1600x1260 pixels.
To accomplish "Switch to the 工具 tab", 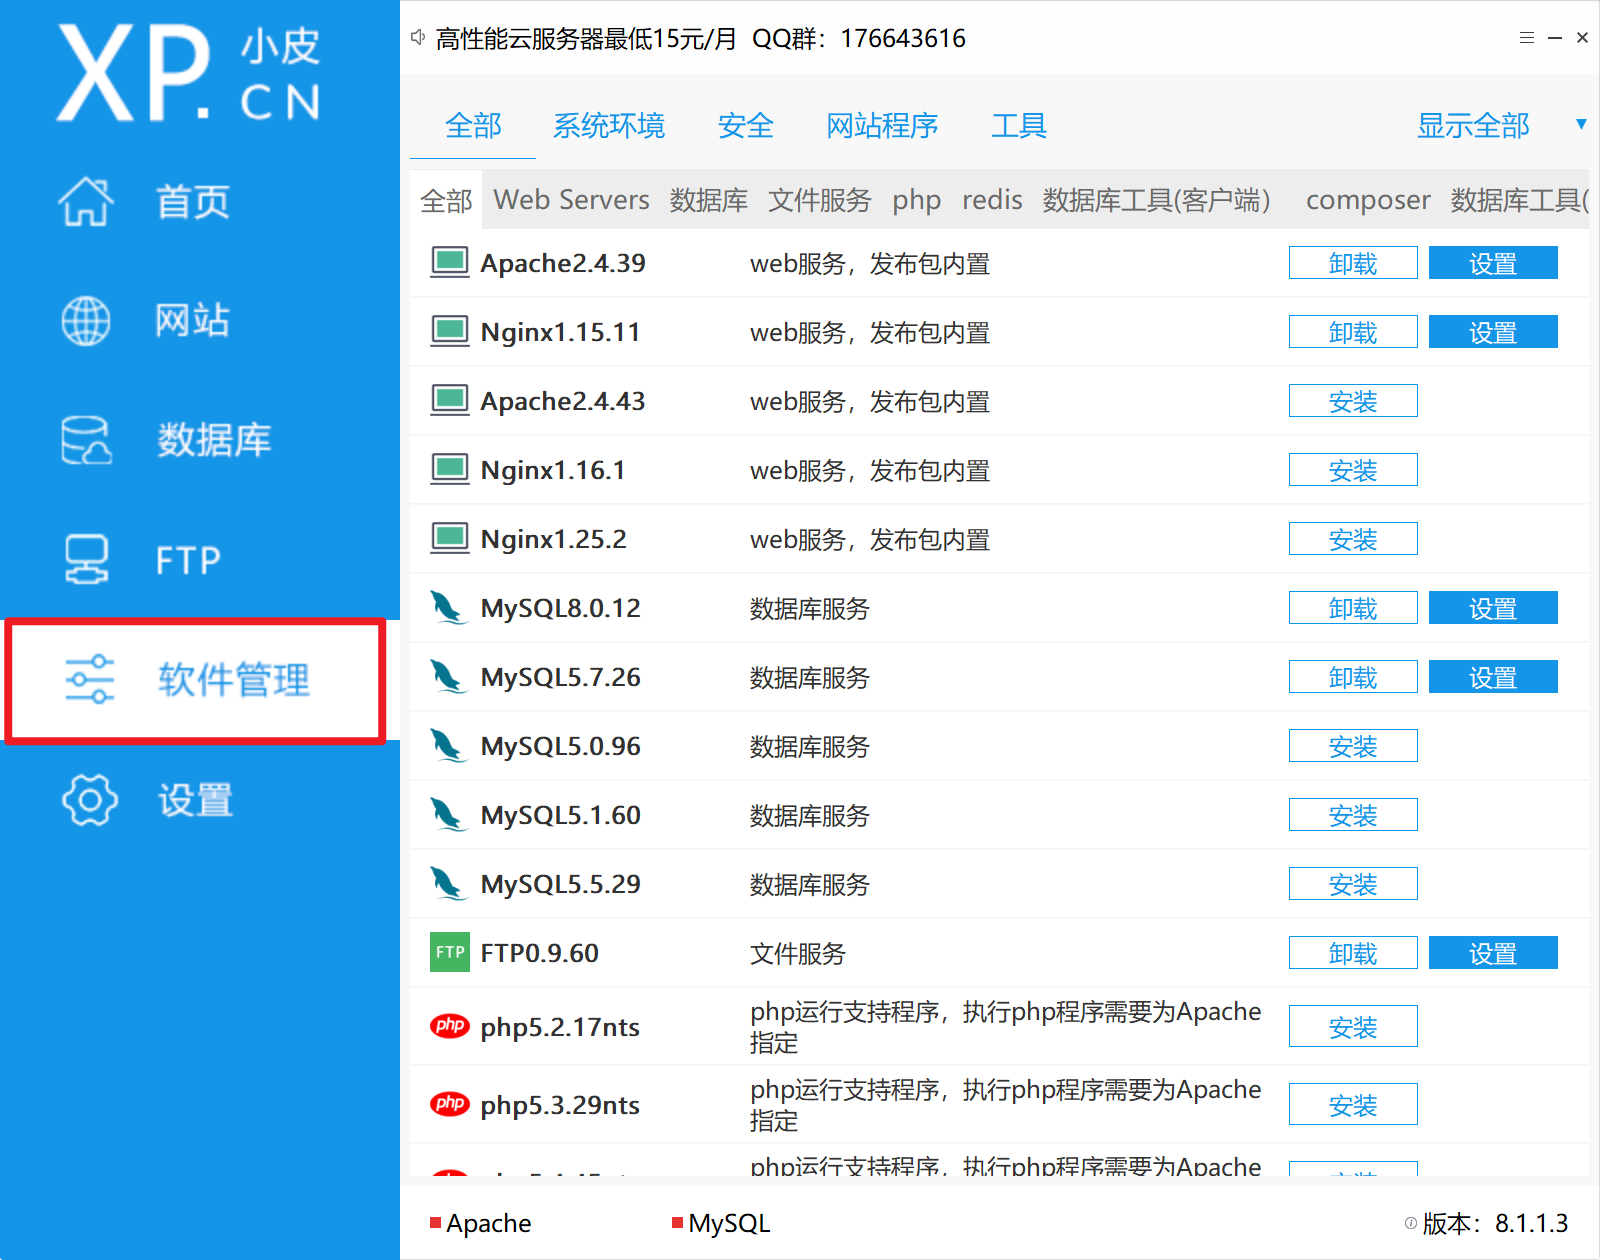I will [x=1019, y=126].
